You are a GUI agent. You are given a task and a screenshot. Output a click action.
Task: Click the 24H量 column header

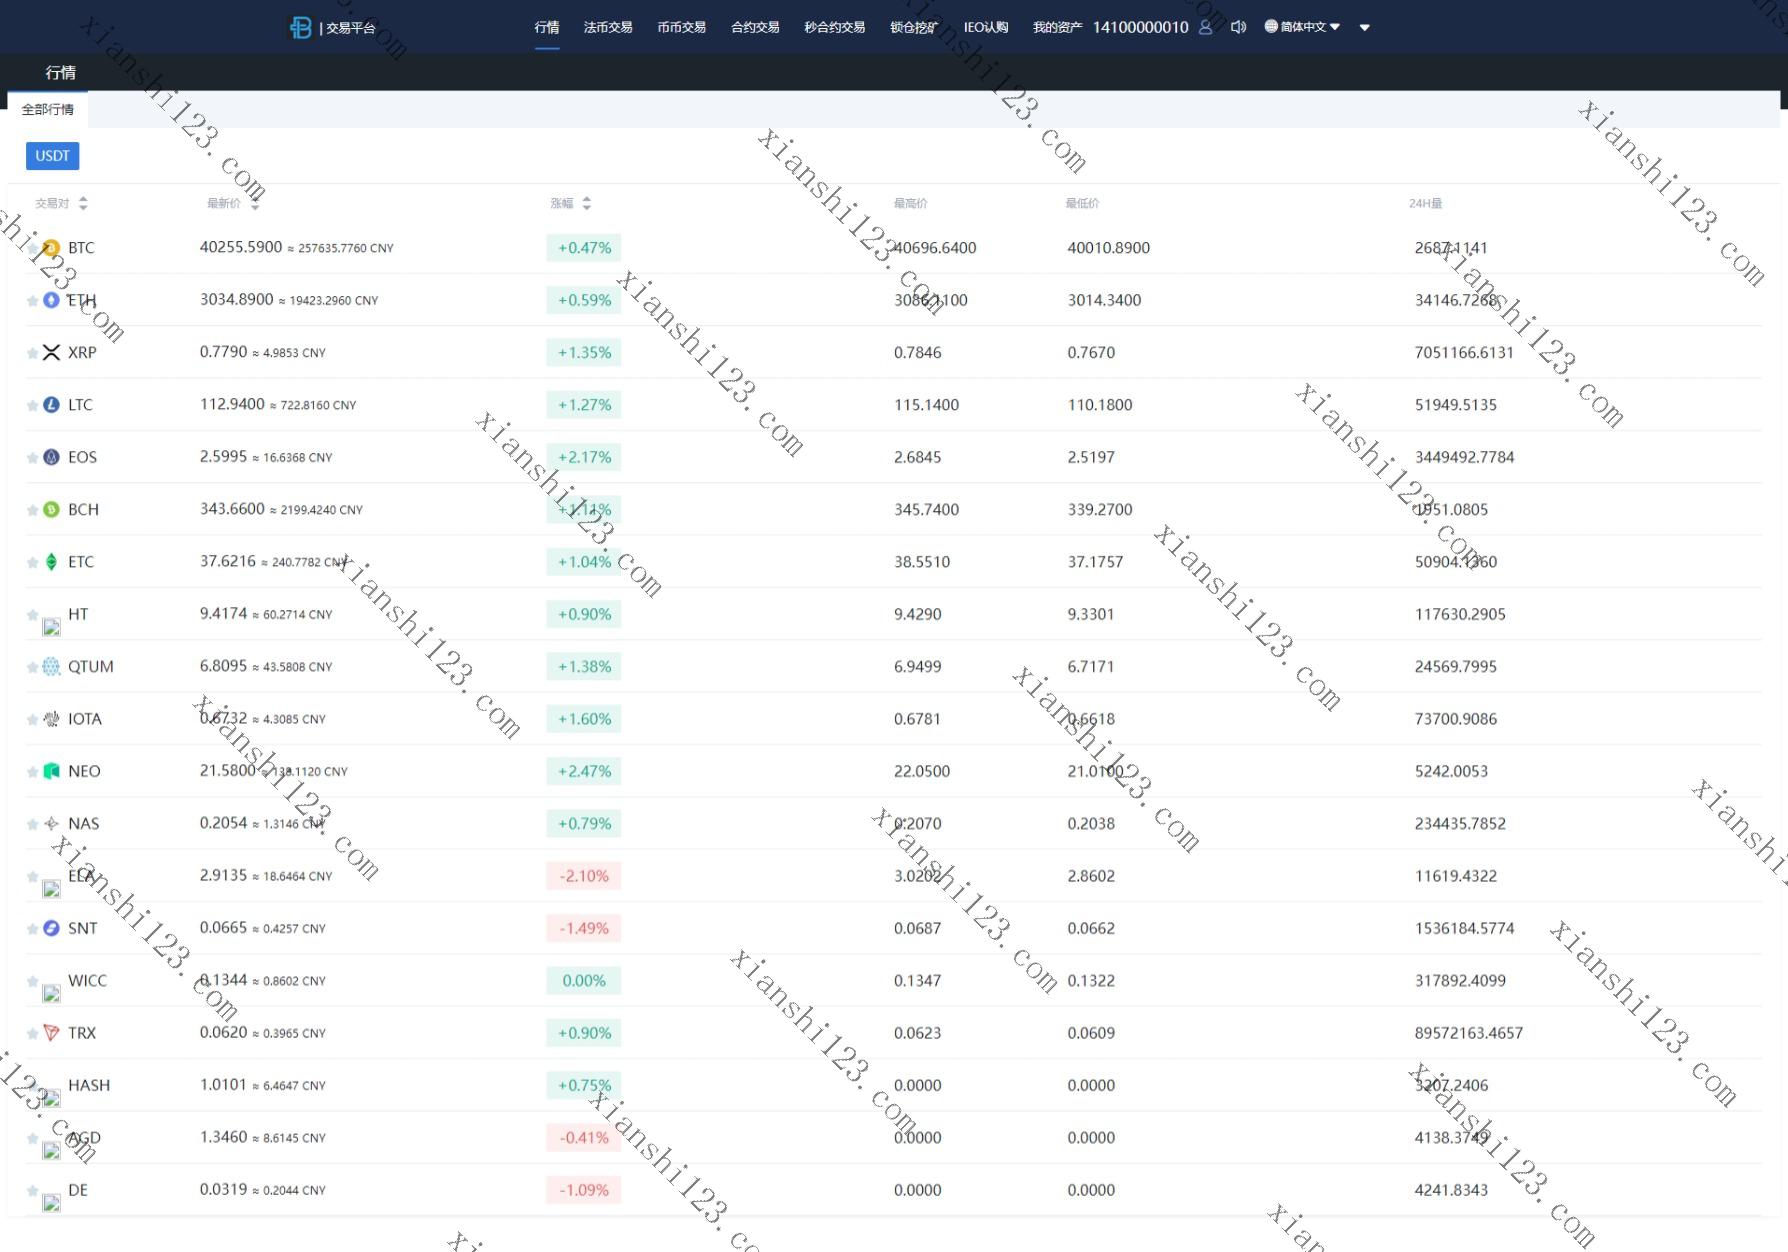click(1426, 203)
